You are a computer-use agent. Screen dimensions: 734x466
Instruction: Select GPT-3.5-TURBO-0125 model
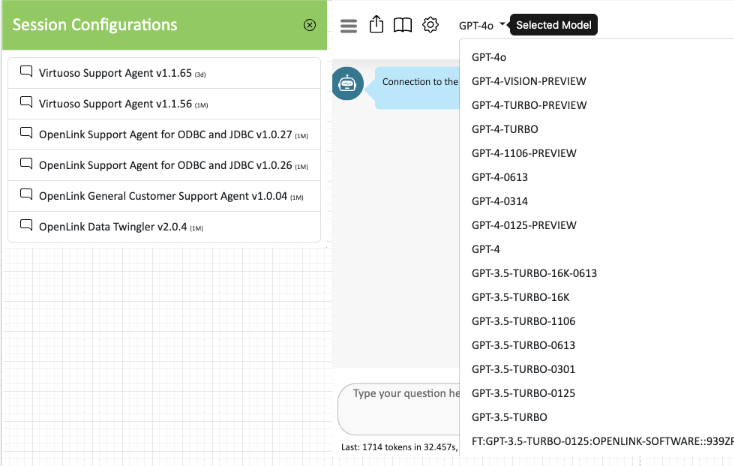click(x=523, y=393)
